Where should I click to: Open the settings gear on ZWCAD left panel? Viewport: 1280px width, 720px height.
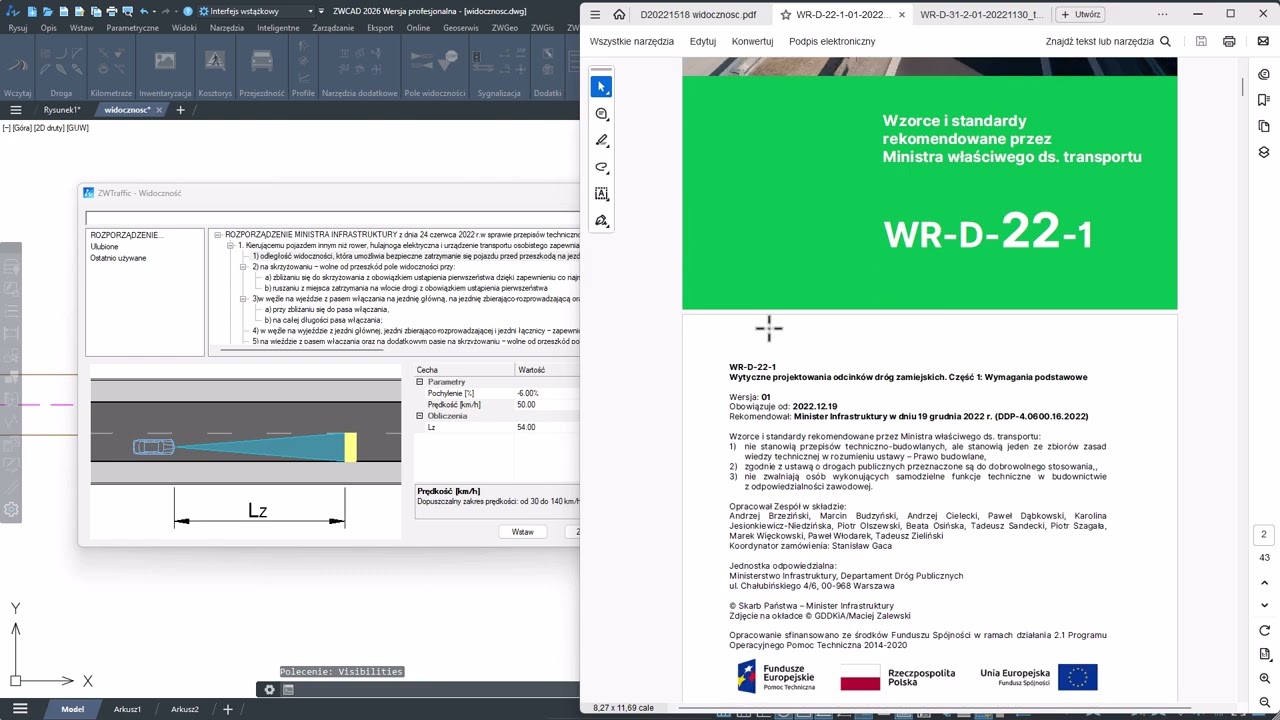pos(11,509)
